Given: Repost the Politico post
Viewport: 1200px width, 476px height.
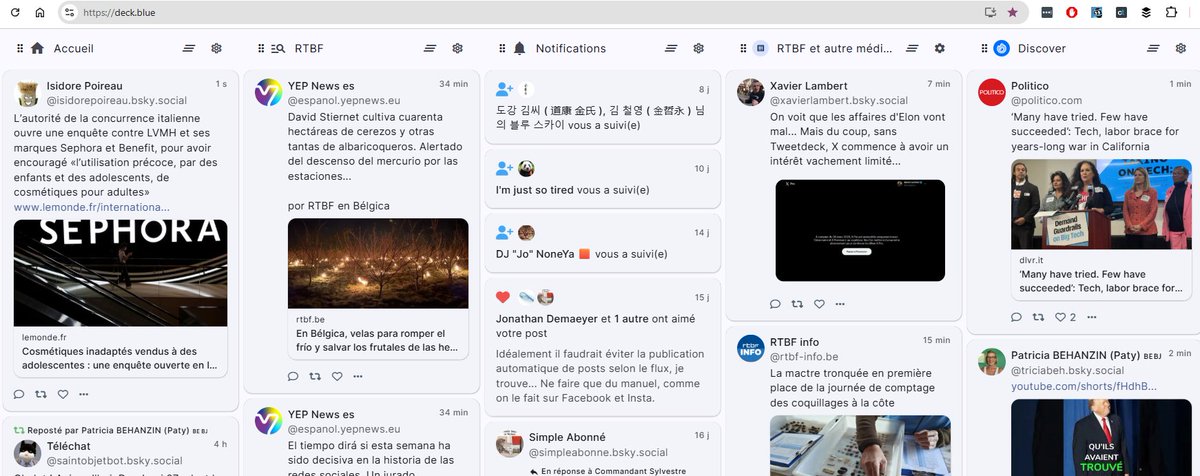Looking at the screenshot, I should coord(1038,317).
